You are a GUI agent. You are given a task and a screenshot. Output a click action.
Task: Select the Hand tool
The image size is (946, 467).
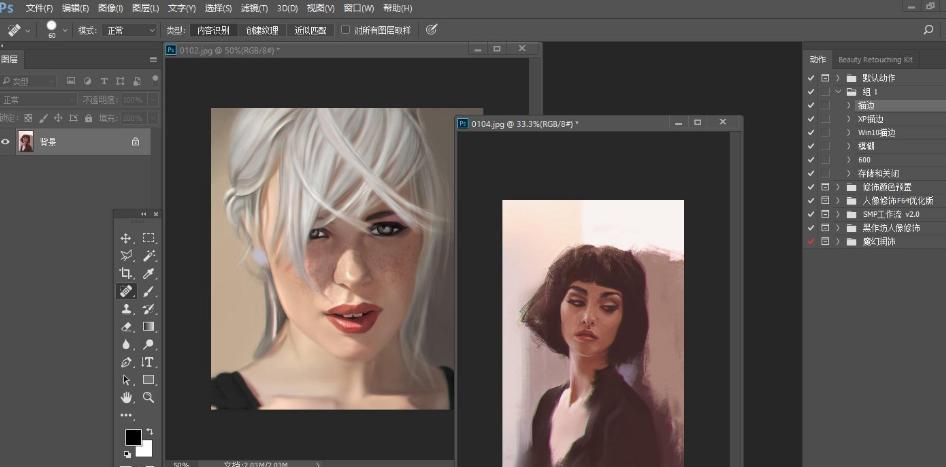126,398
